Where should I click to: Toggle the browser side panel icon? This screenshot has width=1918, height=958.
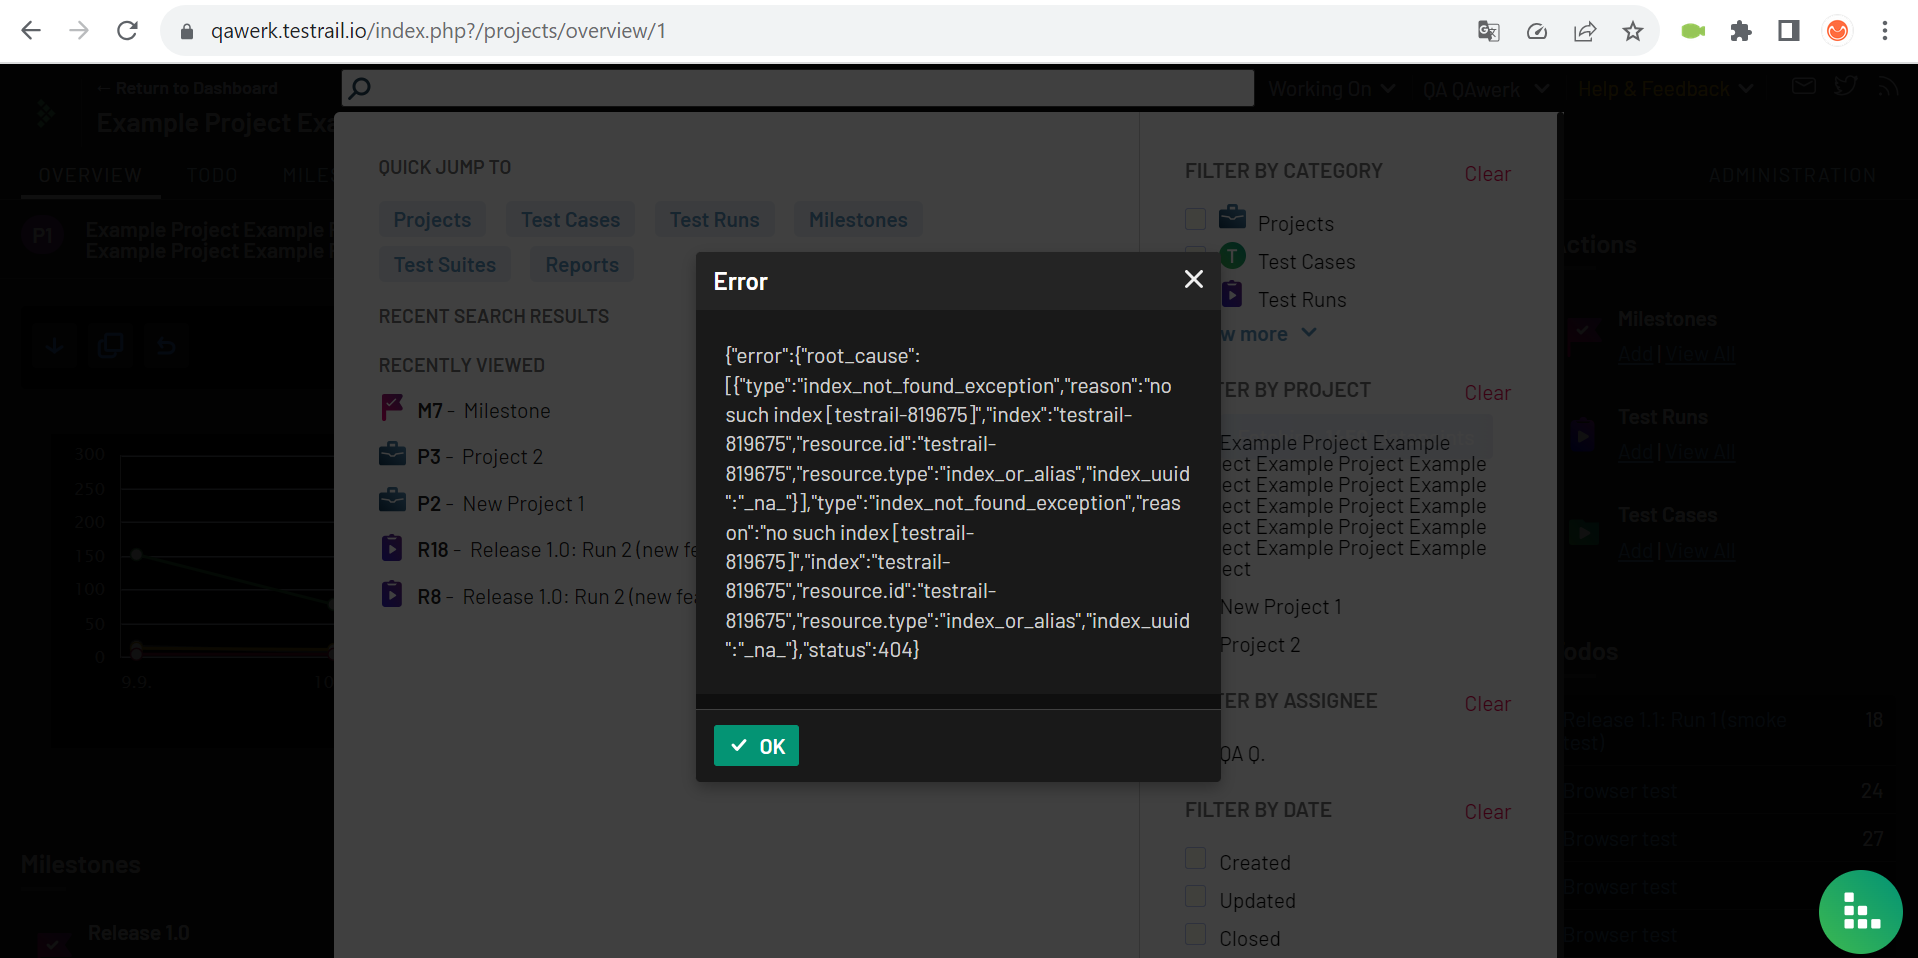click(x=1789, y=31)
